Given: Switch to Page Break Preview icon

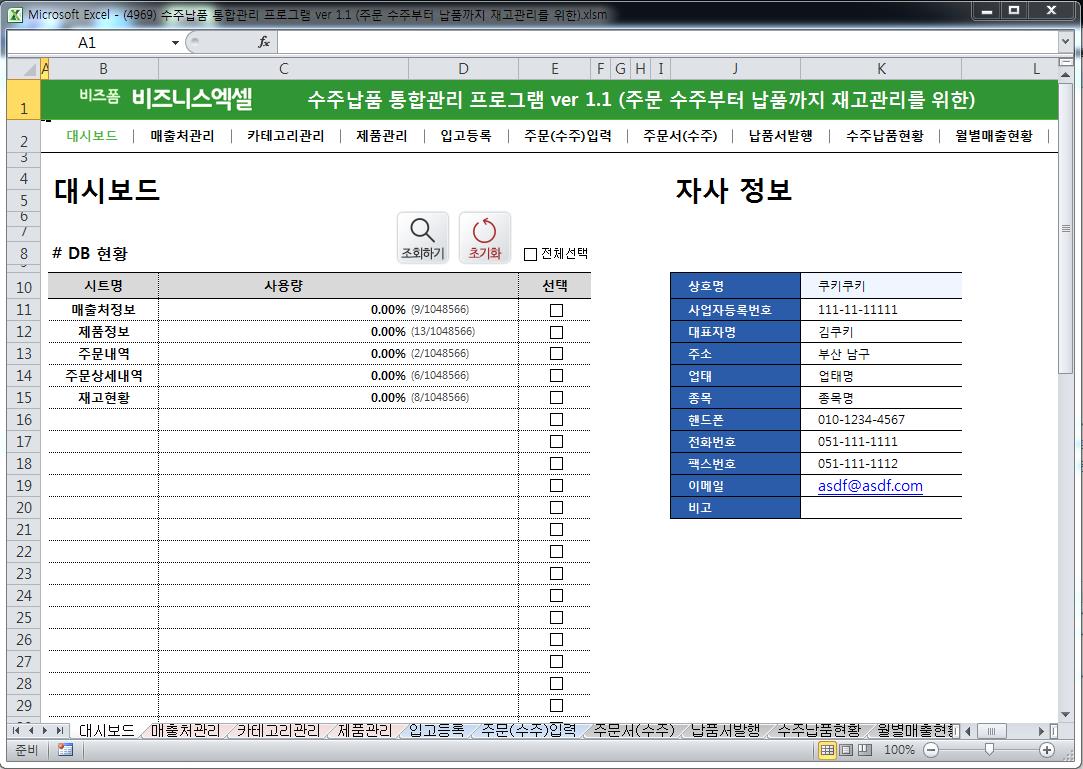Looking at the screenshot, I should click(x=864, y=750).
